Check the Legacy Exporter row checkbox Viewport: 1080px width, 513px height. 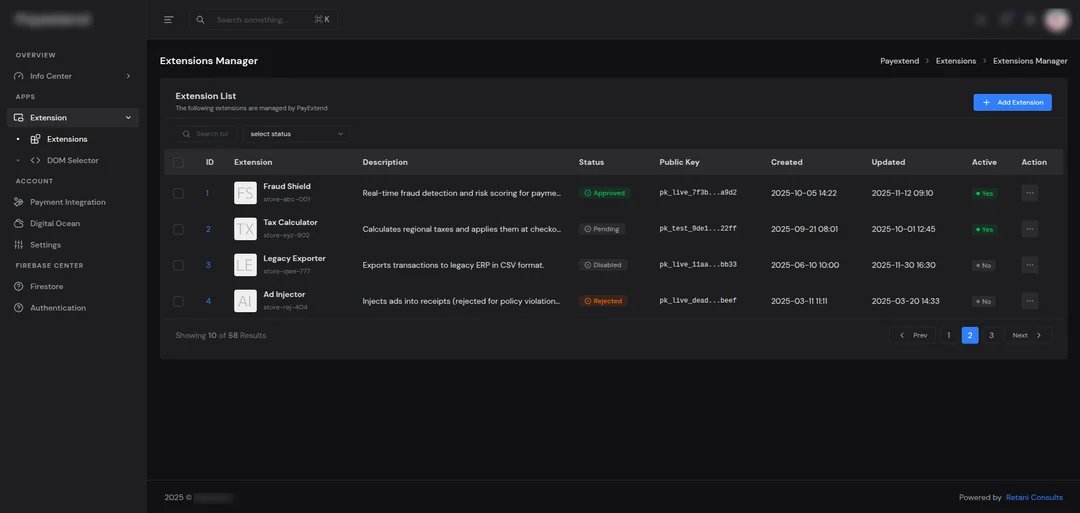click(x=178, y=265)
